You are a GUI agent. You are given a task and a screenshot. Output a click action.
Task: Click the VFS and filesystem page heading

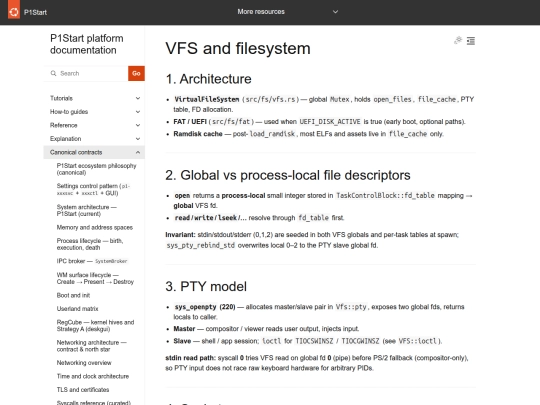(238, 48)
